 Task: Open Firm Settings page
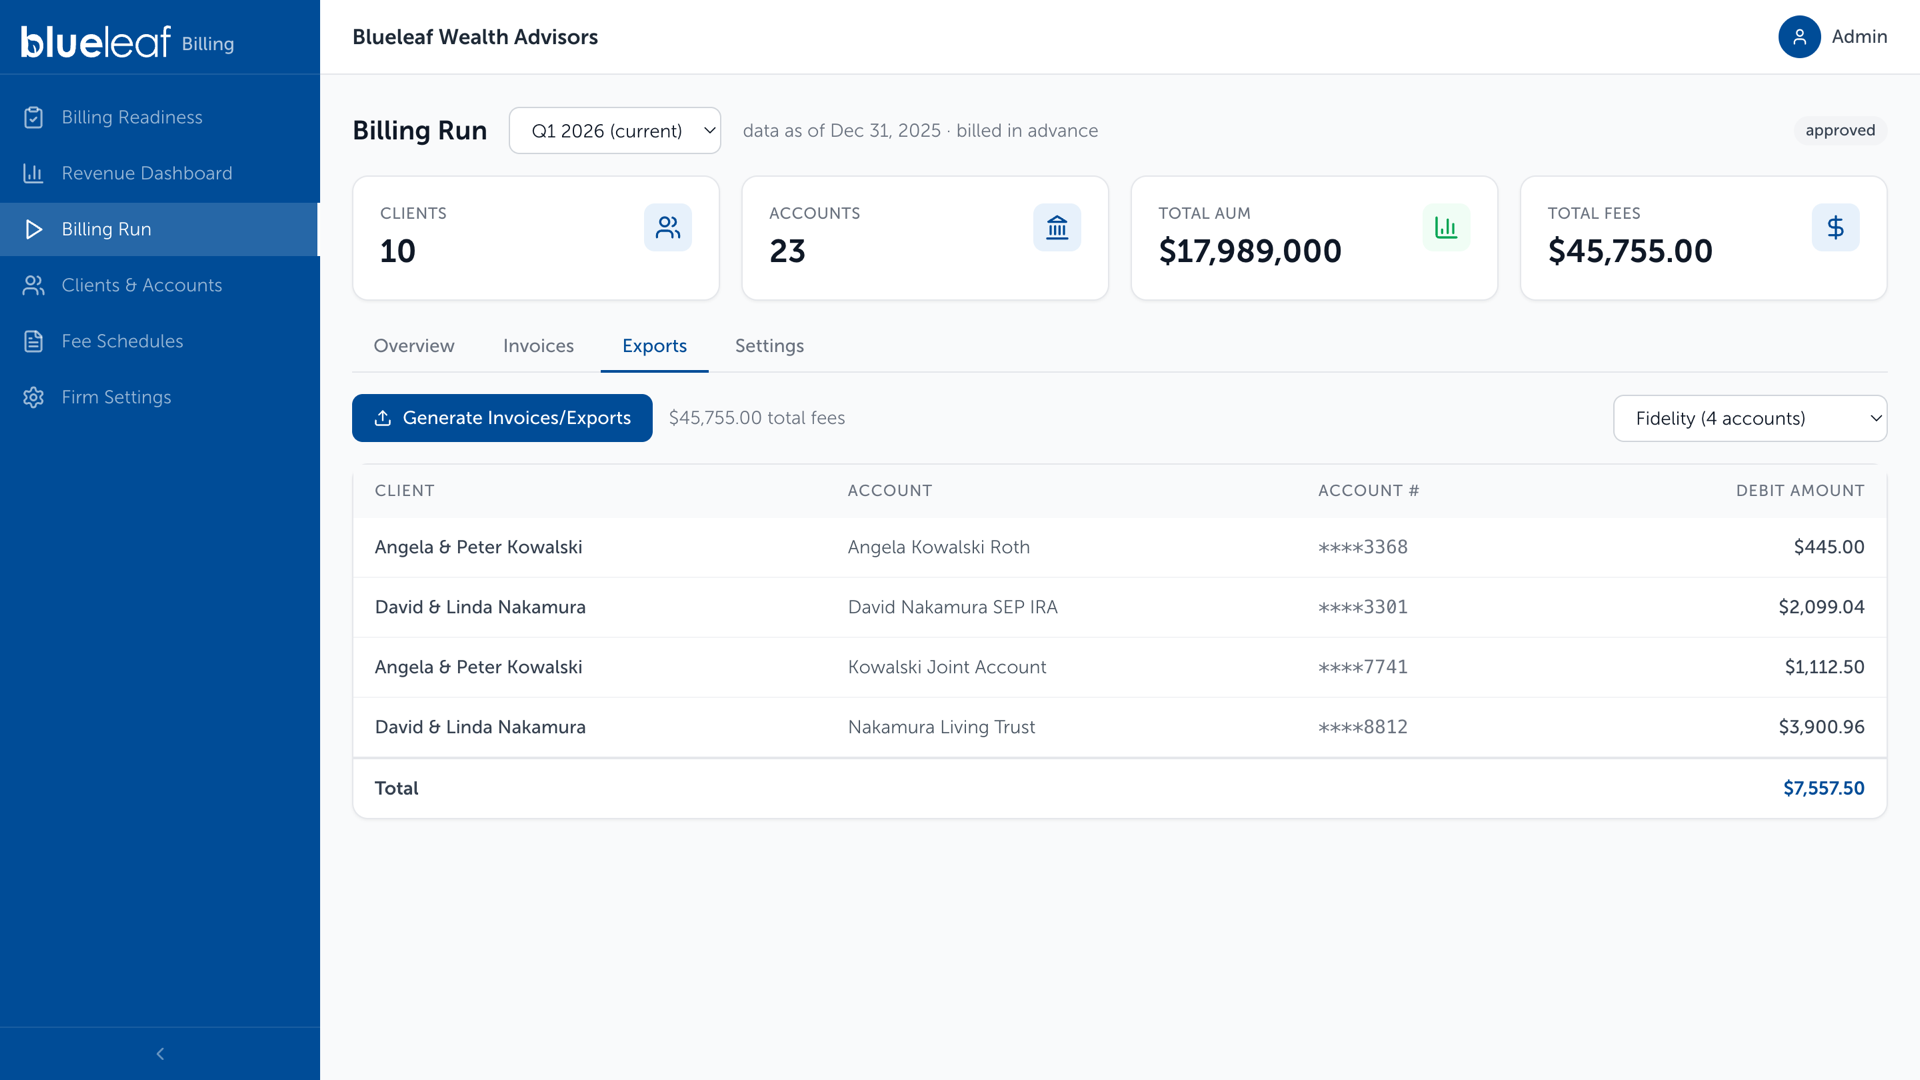[x=160, y=397]
